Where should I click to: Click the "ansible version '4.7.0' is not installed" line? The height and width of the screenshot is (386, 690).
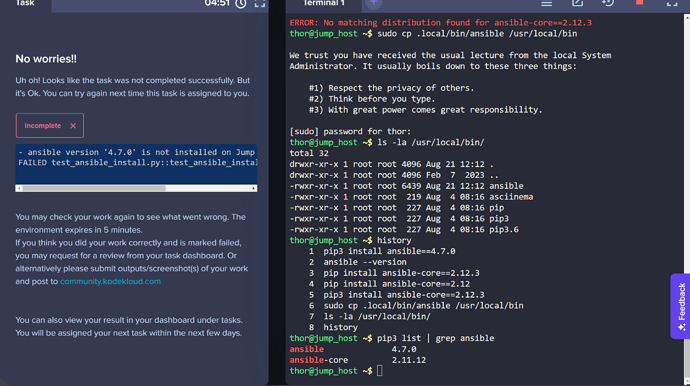click(x=136, y=152)
